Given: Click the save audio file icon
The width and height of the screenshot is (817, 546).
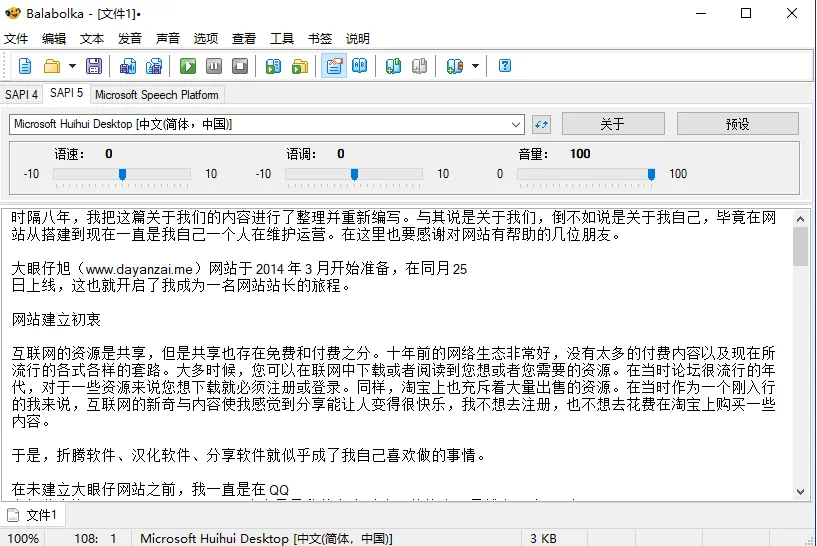Looking at the screenshot, I should pos(128,66).
